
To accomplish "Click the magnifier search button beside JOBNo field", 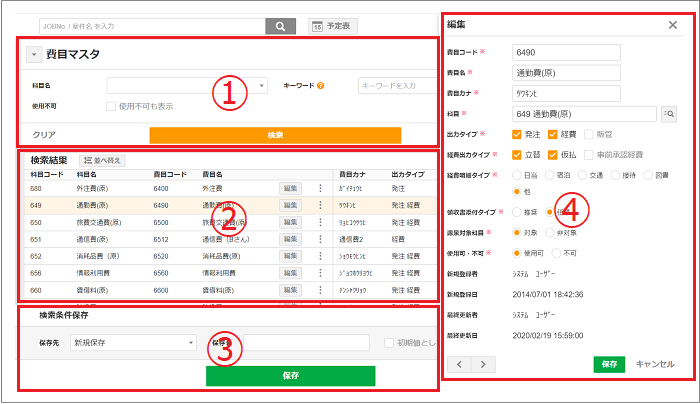I will pyautogui.click(x=280, y=26).
